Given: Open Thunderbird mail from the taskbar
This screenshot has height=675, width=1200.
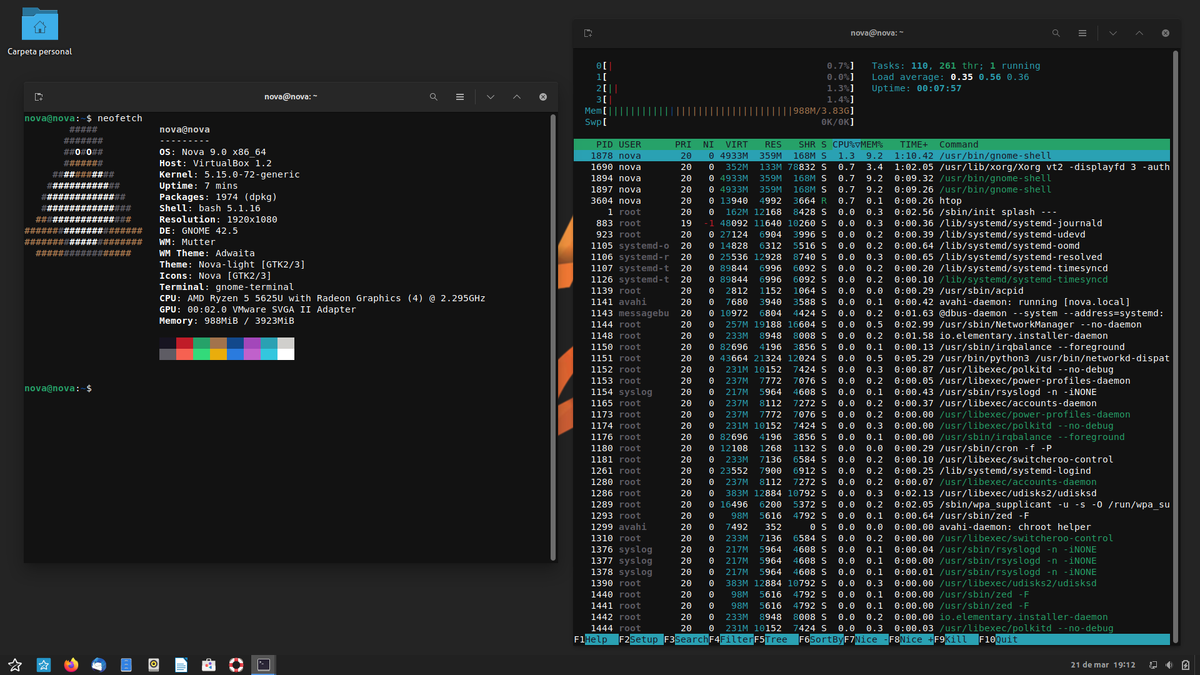Looking at the screenshot, I should coord(98,664).
